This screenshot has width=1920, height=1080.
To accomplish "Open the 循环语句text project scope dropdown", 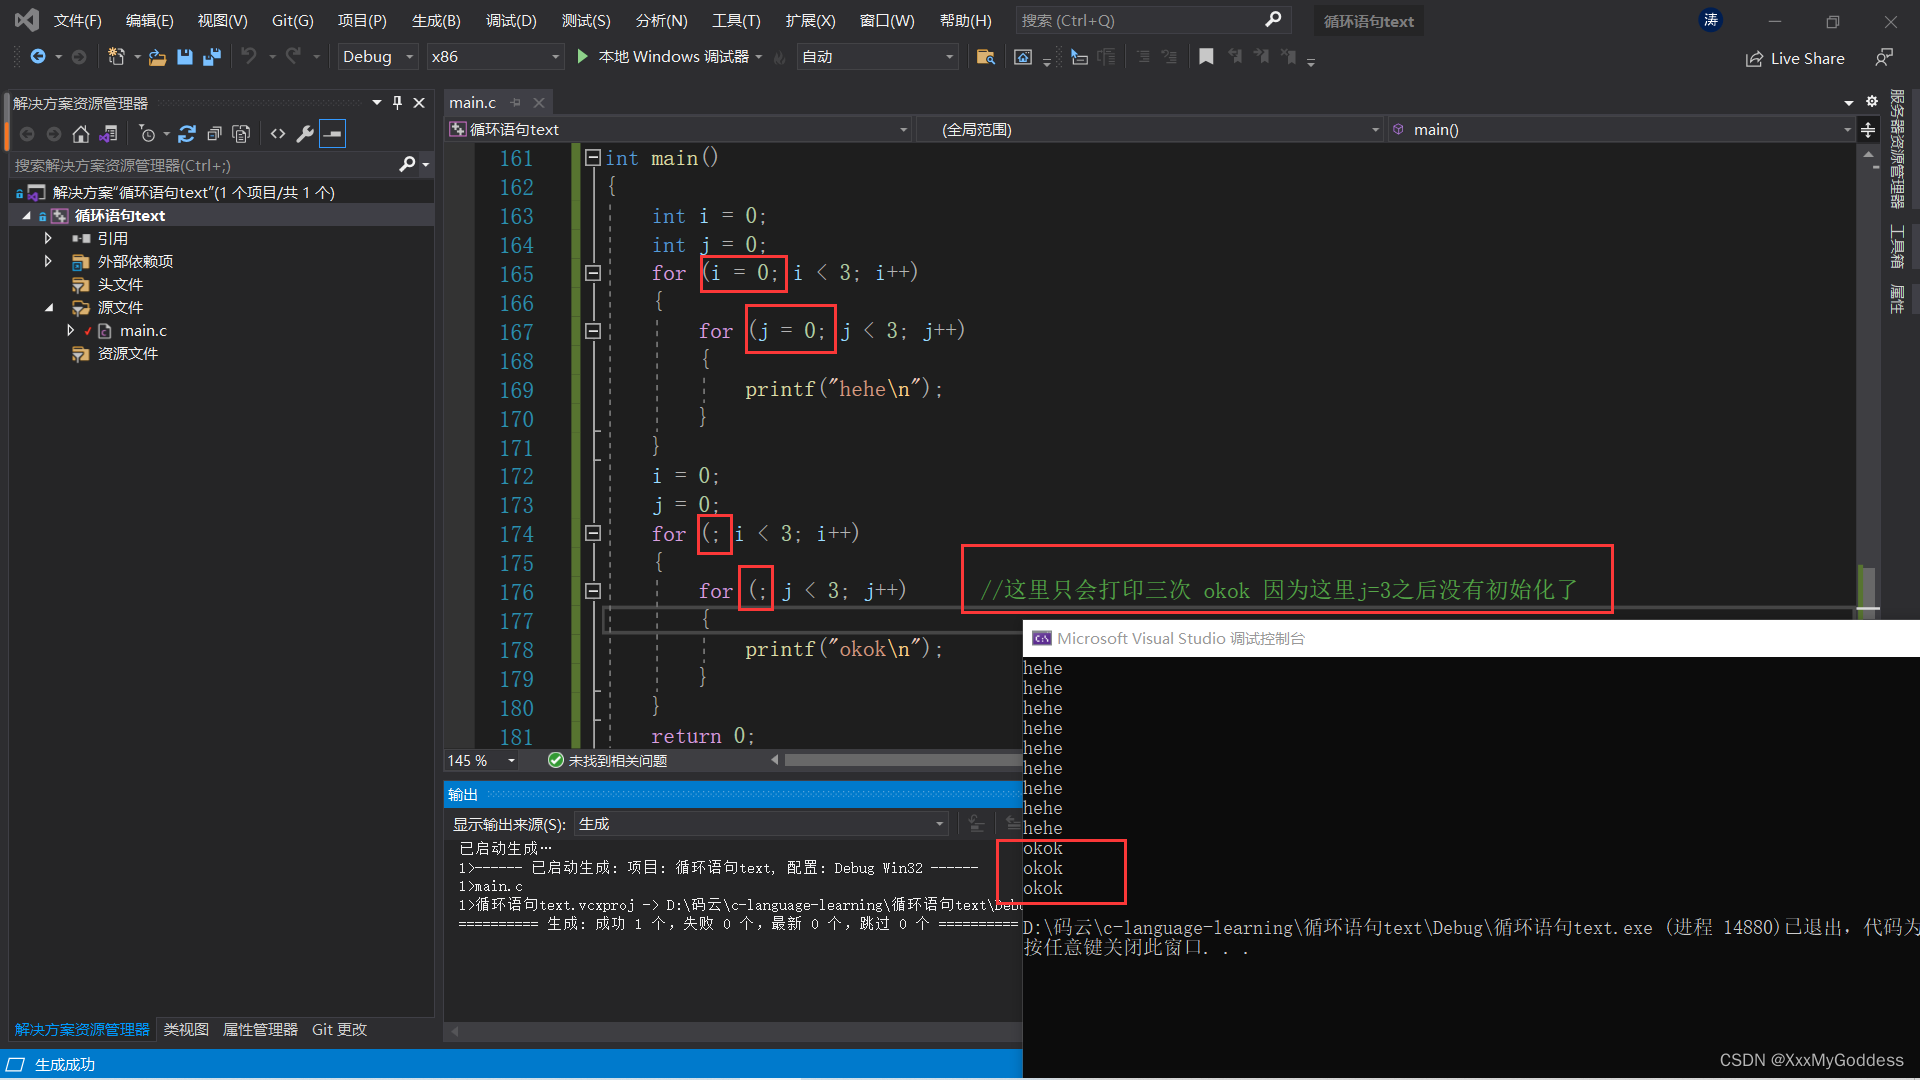I will click(x=679, y=130).
